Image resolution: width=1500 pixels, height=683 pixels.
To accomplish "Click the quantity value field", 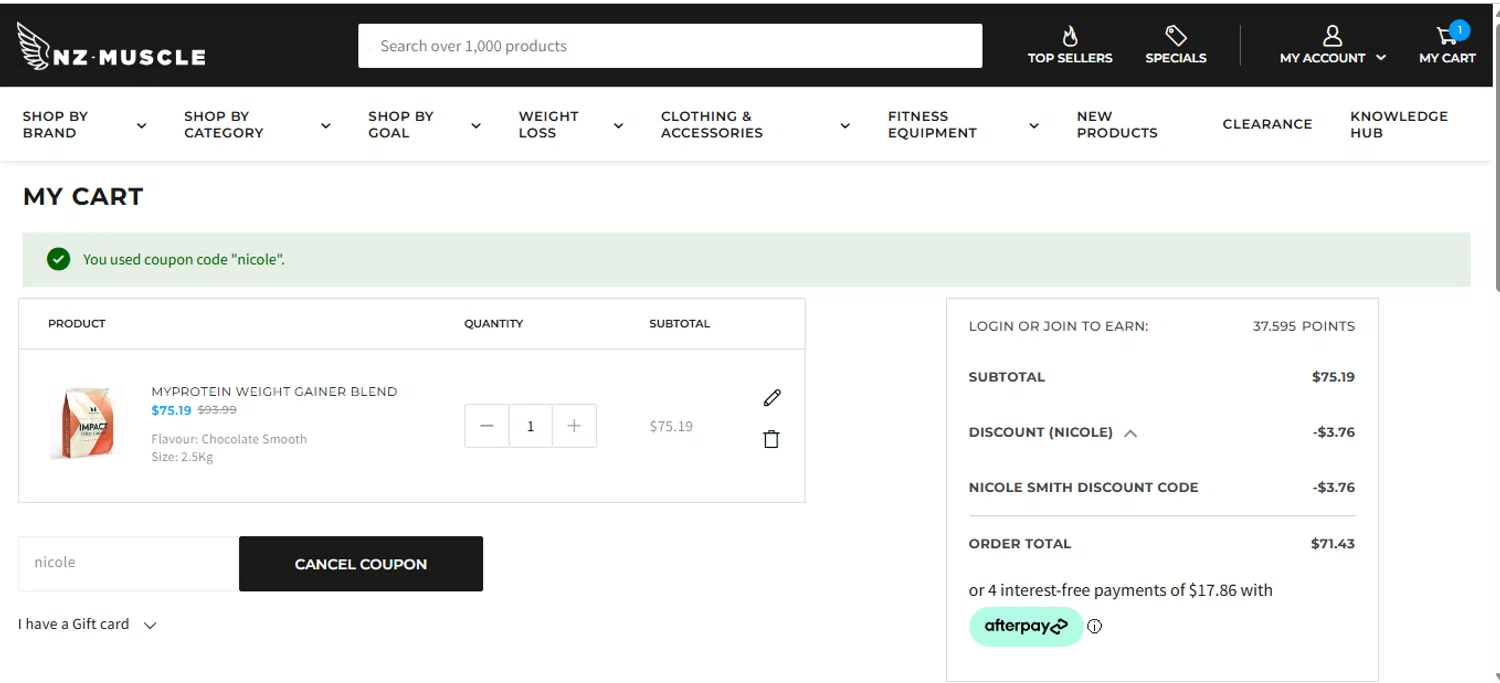I will tap(530, 426).
